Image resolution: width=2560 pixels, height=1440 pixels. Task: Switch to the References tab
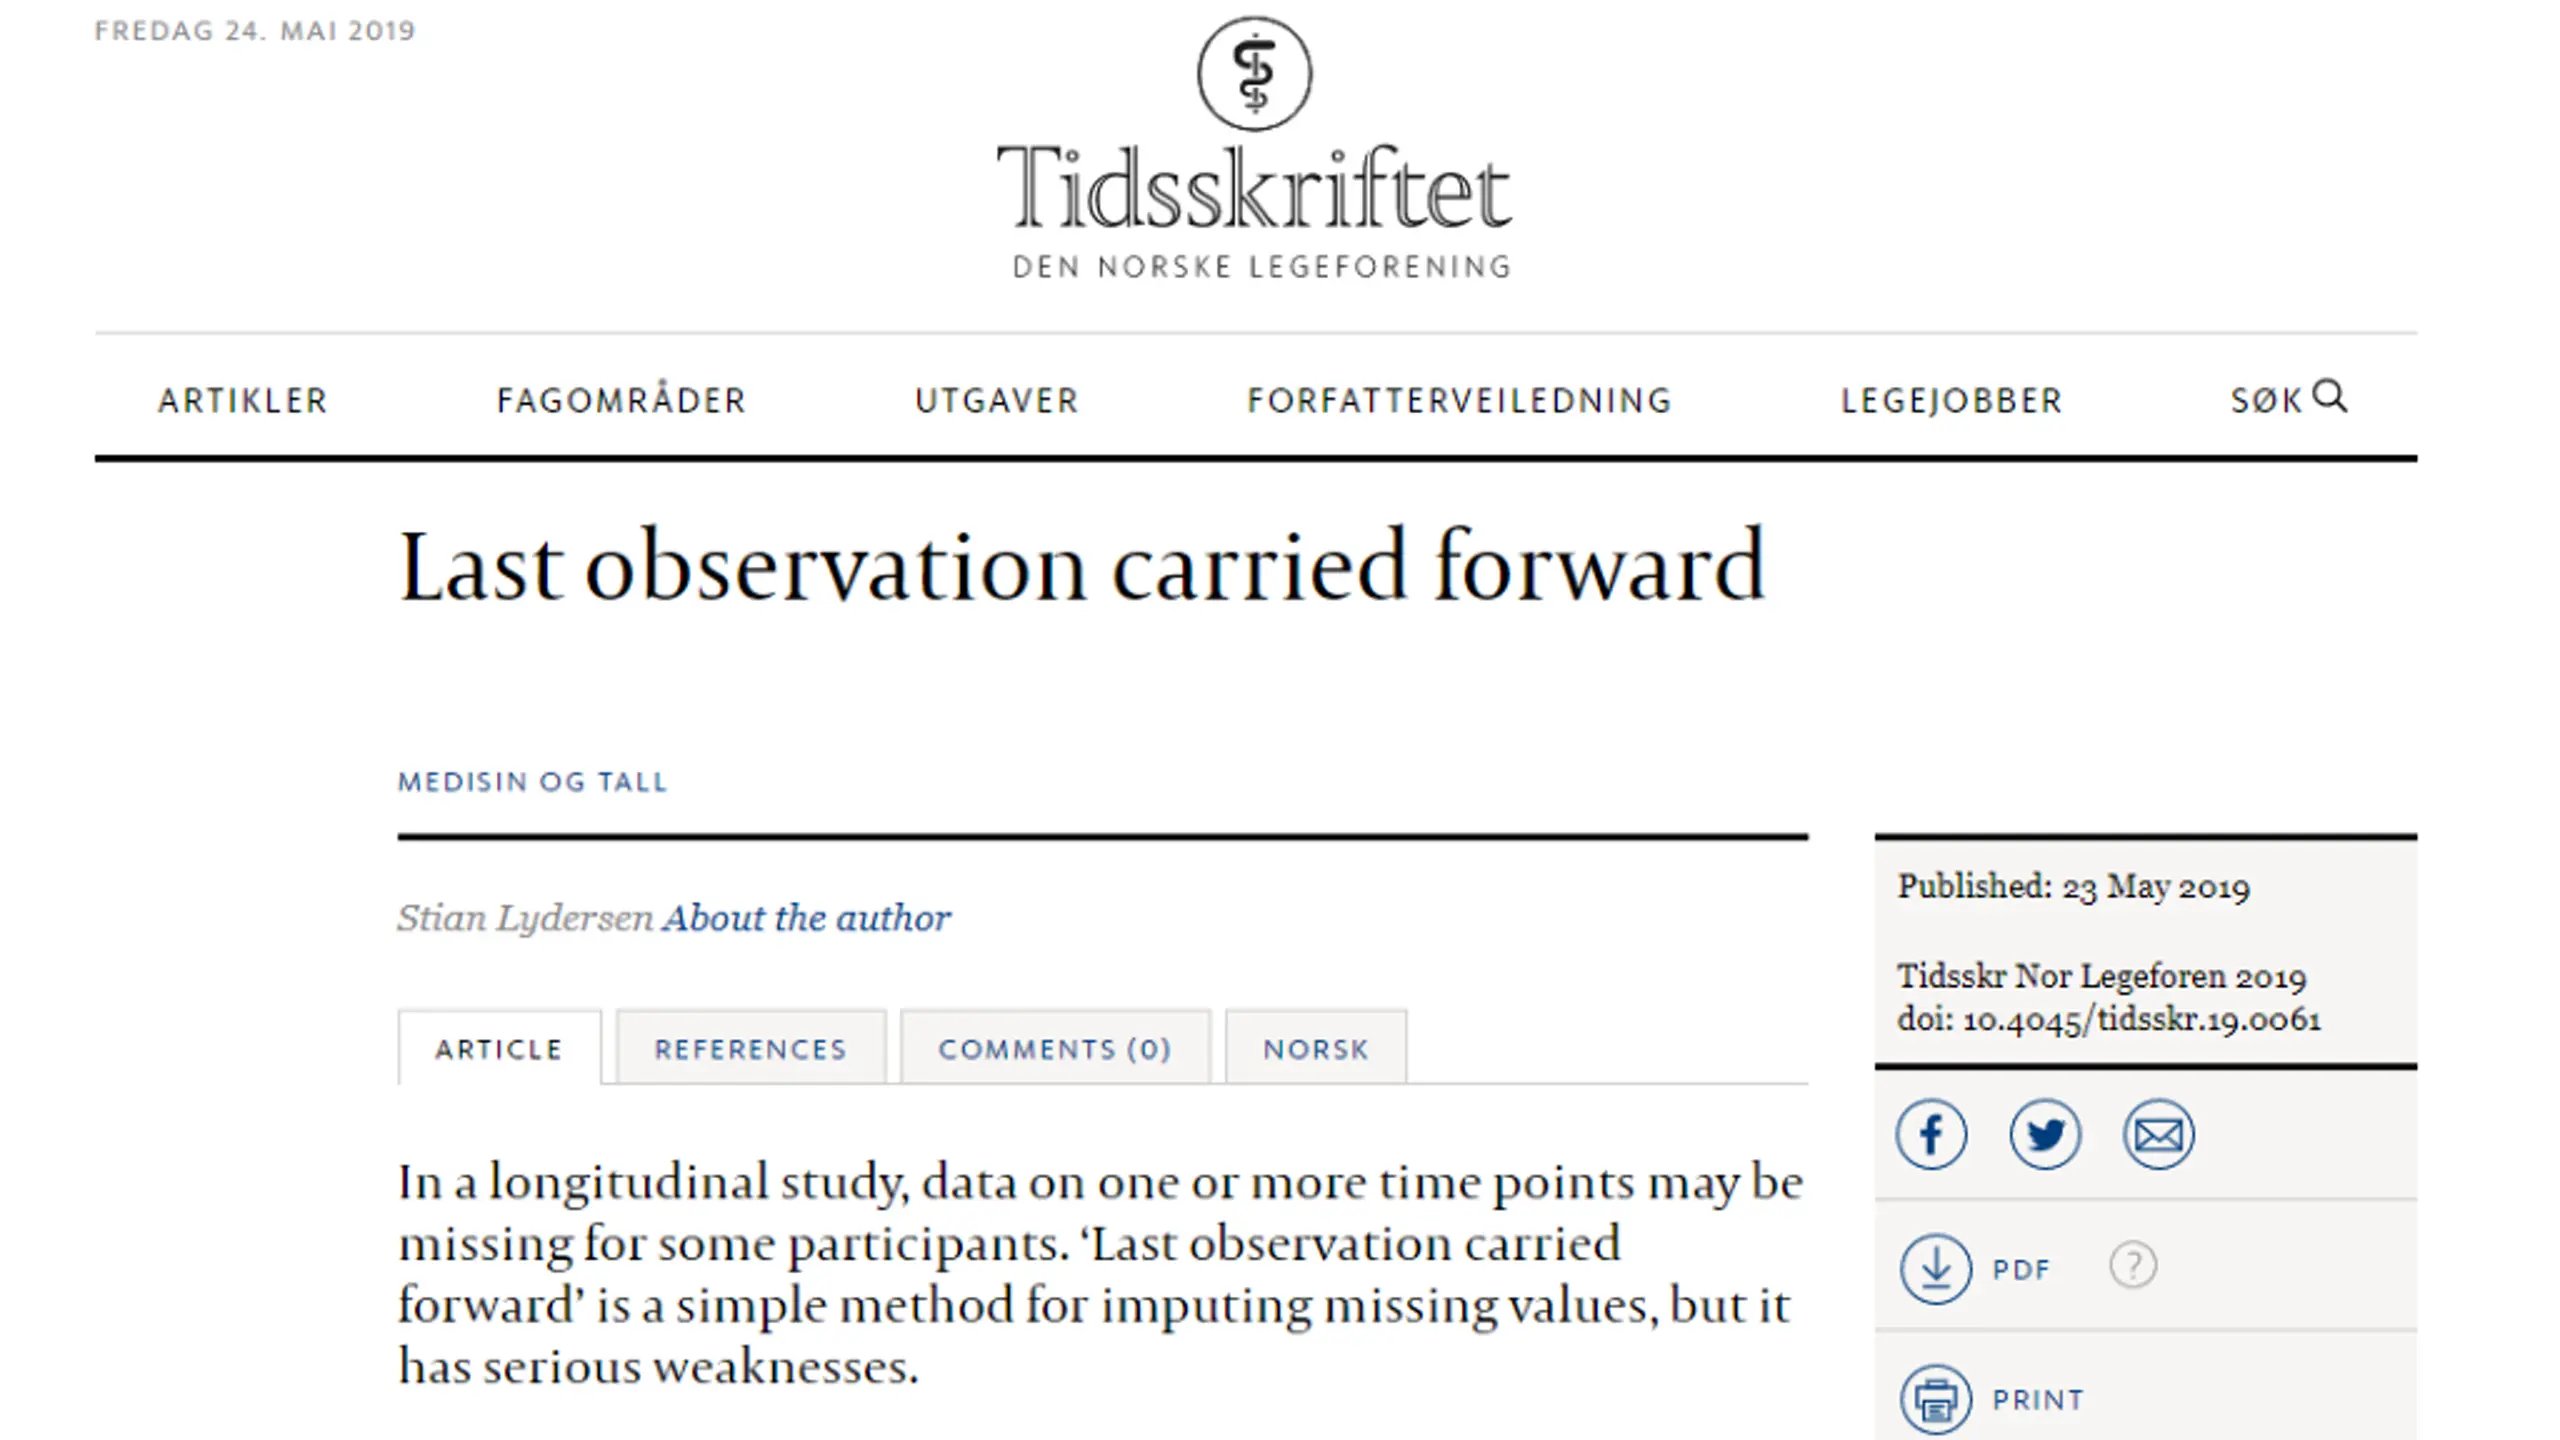pyautogui.click(x=751, y=1048)
